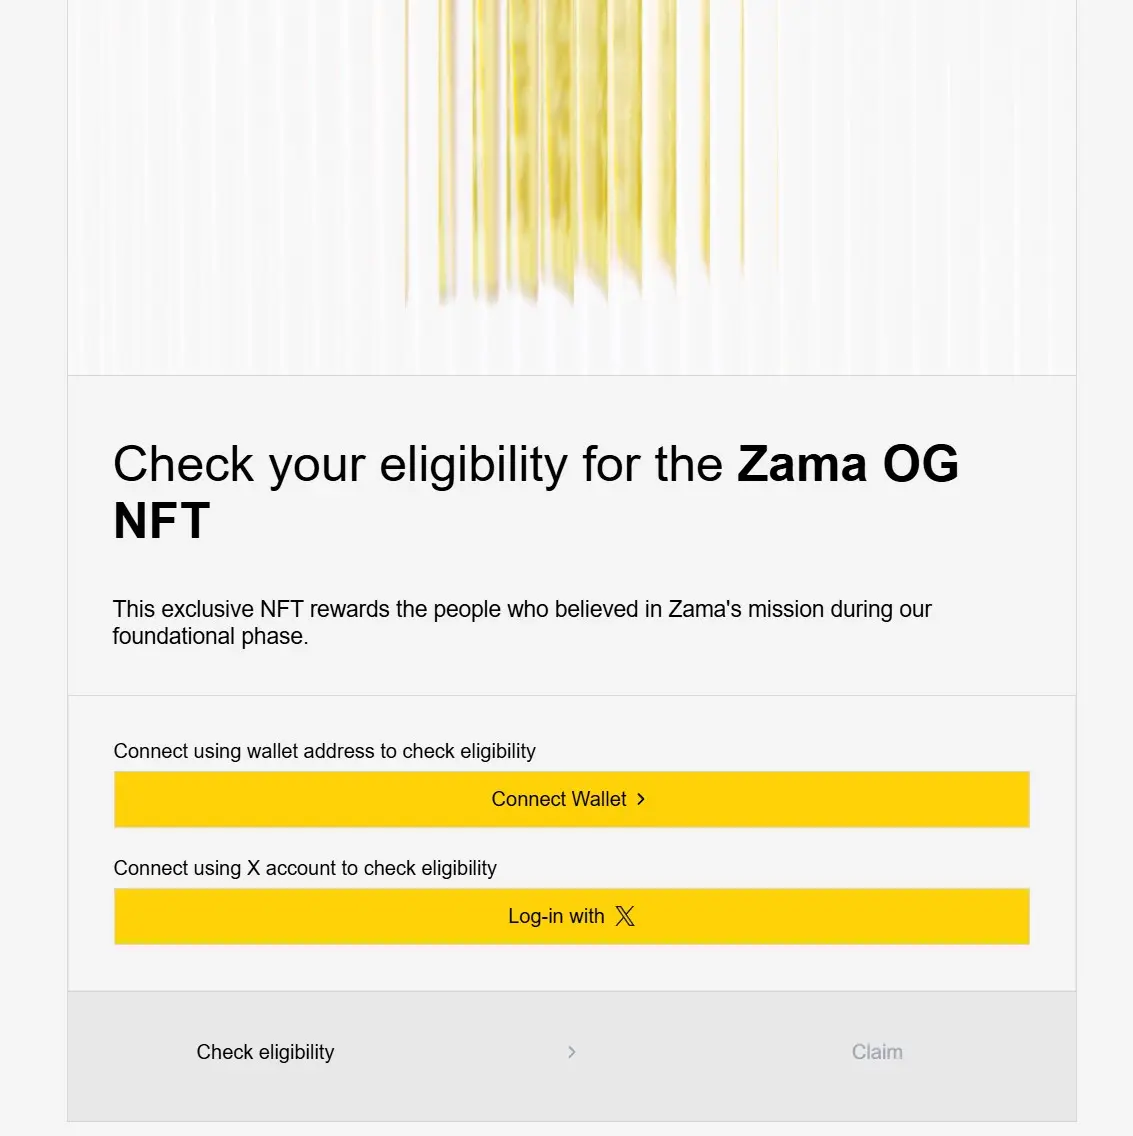Click the bold NFT word in the heading
This screenshot has height=1136, width=1133.
point(161,521)
